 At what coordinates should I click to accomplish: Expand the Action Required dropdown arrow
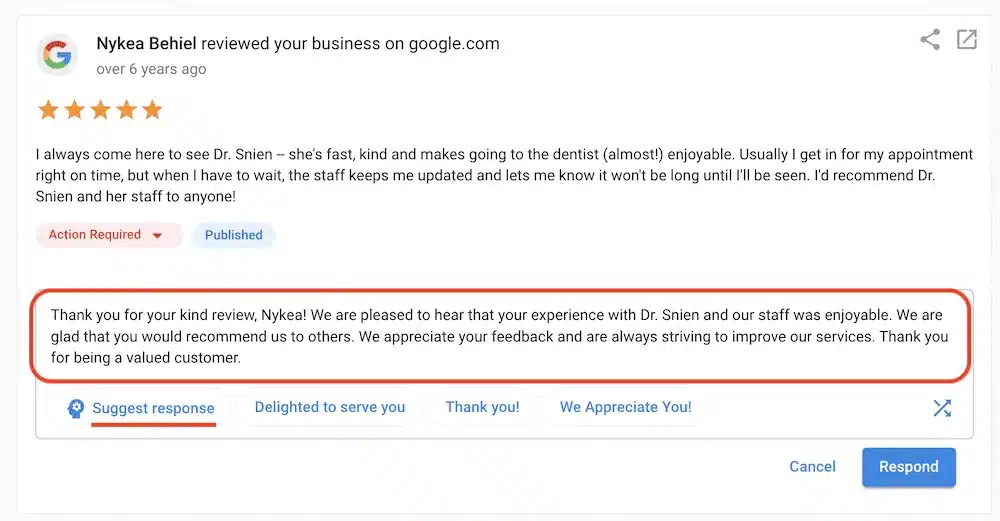click(x=157, y=236)
